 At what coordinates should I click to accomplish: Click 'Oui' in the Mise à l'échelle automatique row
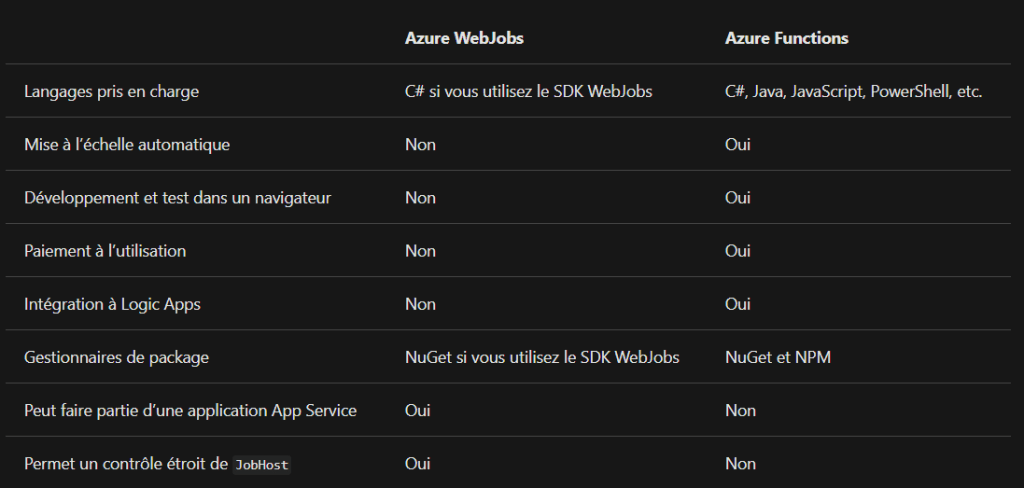[737, 144]
